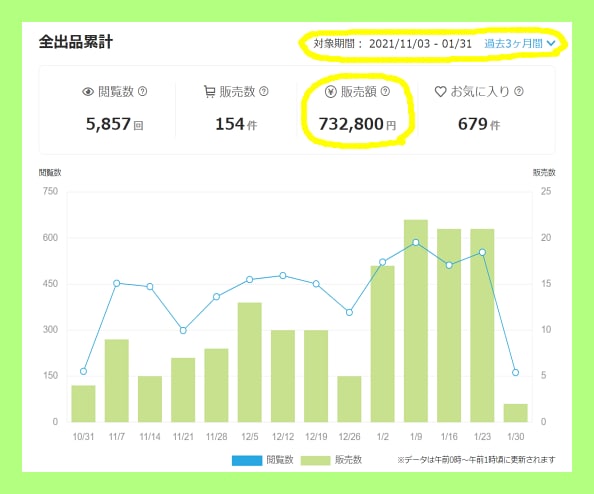
Task: Click the 154 sales count value
Action: [x=230, y=124]
